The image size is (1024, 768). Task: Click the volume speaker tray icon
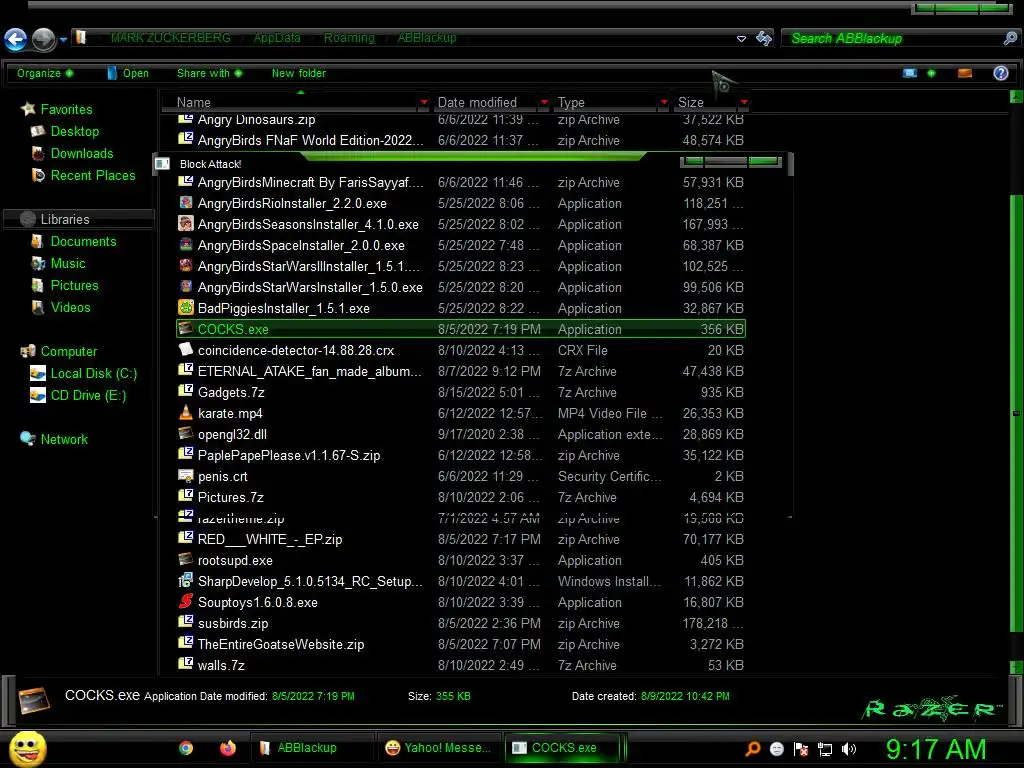click(849, 749)
